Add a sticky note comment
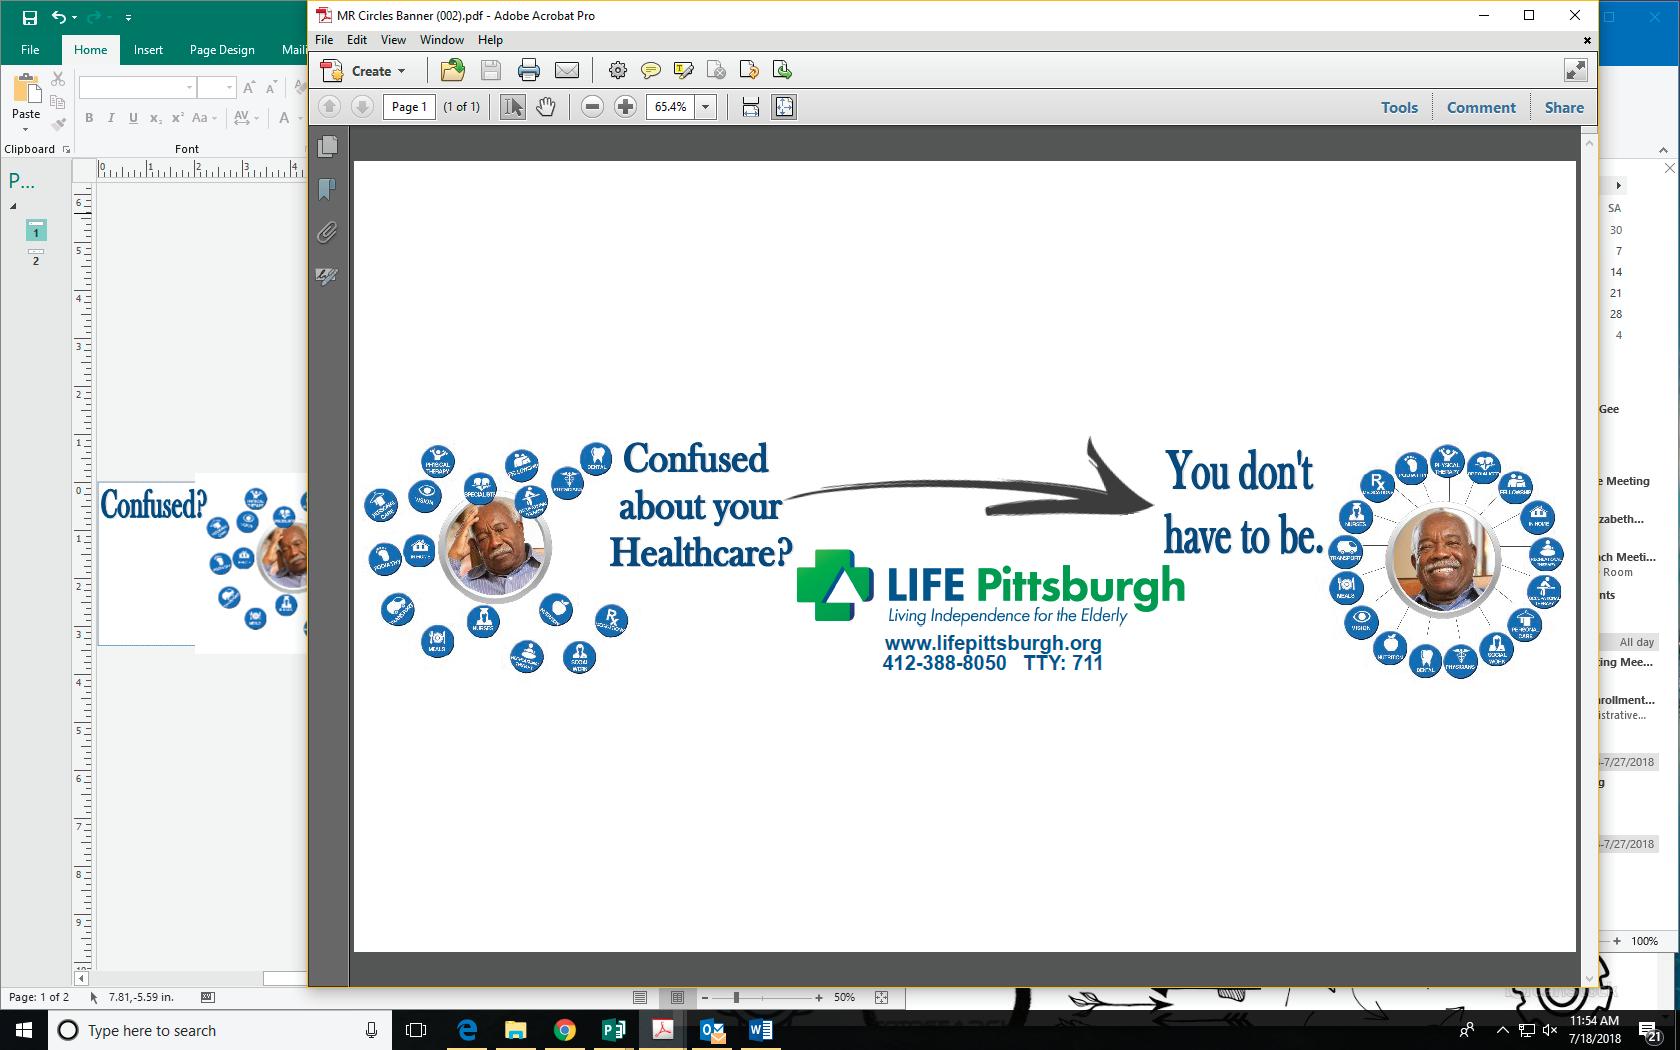The image size is (1680, 1050). [651, 70]
